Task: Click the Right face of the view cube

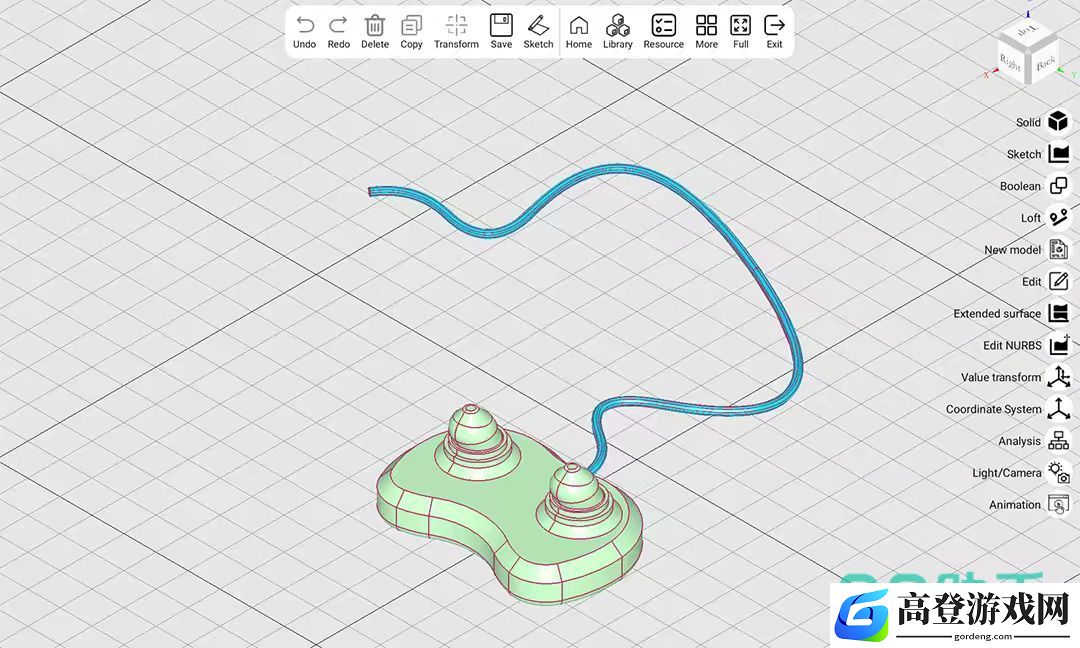Action: tap(1011, 63)
